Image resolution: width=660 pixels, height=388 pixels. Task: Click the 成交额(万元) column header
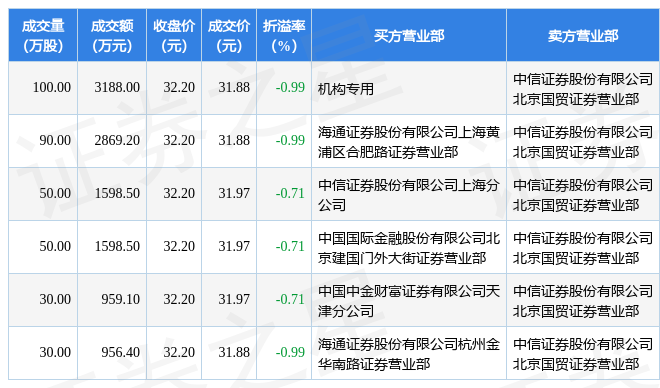(112, 35)
